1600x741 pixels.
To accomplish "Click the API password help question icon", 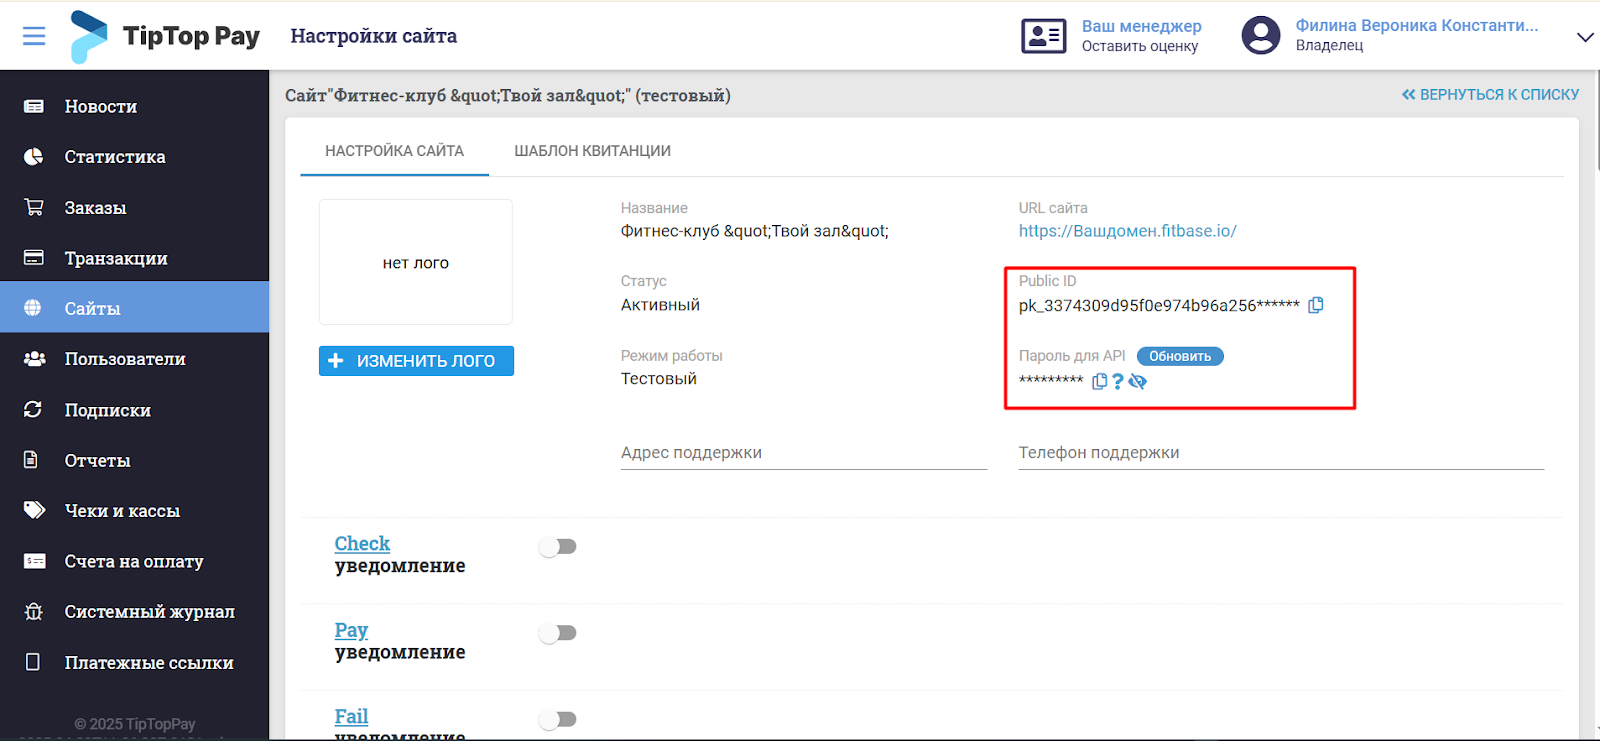I will pos(1118,381).
